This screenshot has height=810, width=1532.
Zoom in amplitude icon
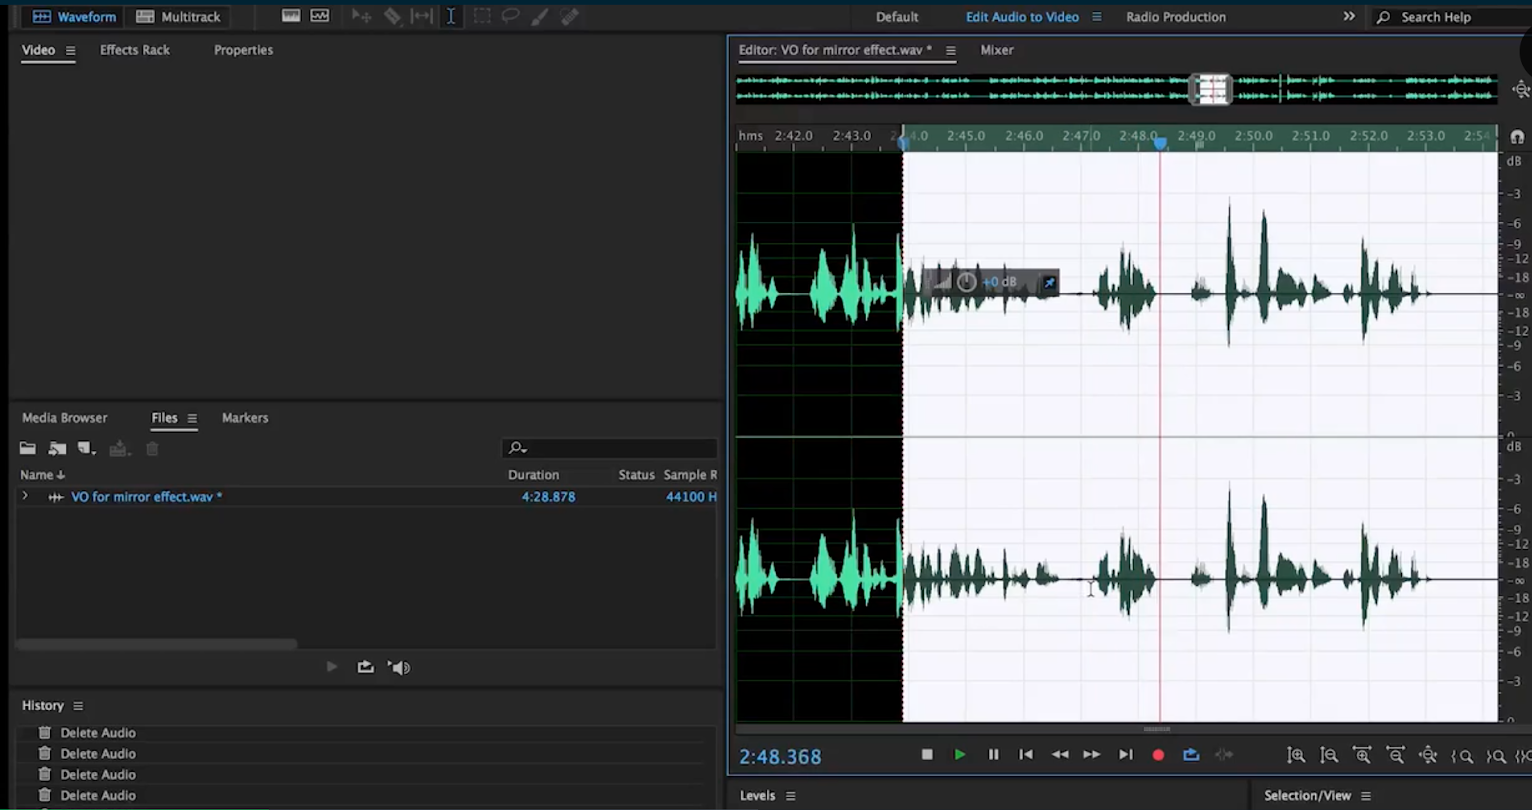click(x=1296, y=756)
